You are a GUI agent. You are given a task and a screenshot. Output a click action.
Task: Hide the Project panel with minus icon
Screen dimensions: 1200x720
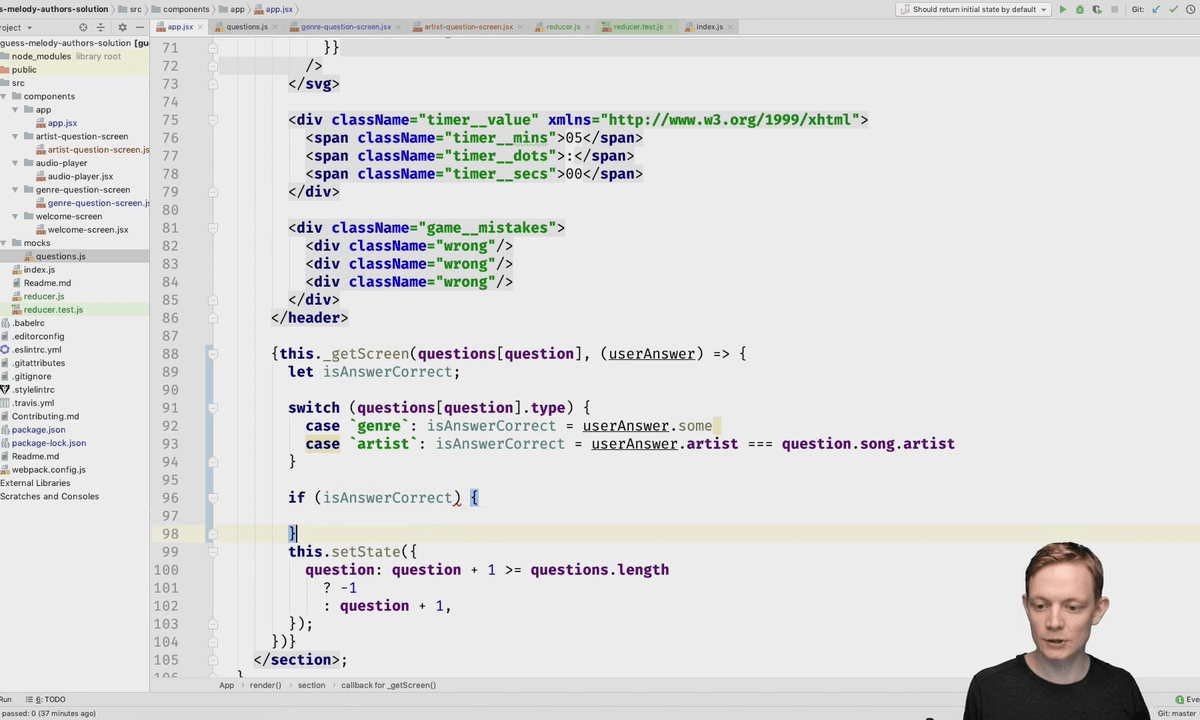click(x=139, y=27)
